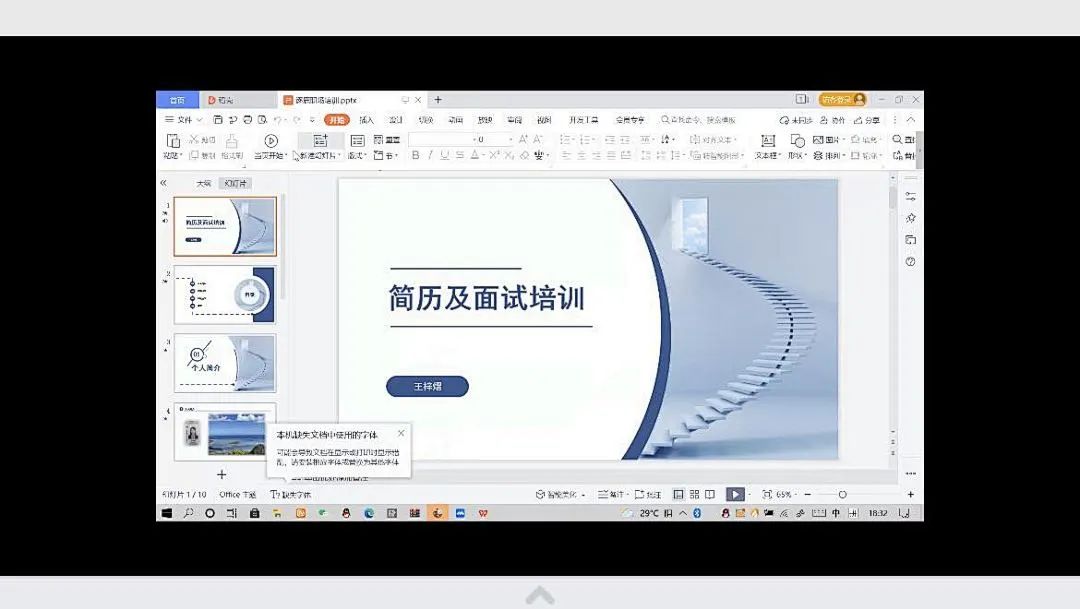The image size is (1080, 609).
Task: Click the New Slide icon
Action: [x=320, y=141]
